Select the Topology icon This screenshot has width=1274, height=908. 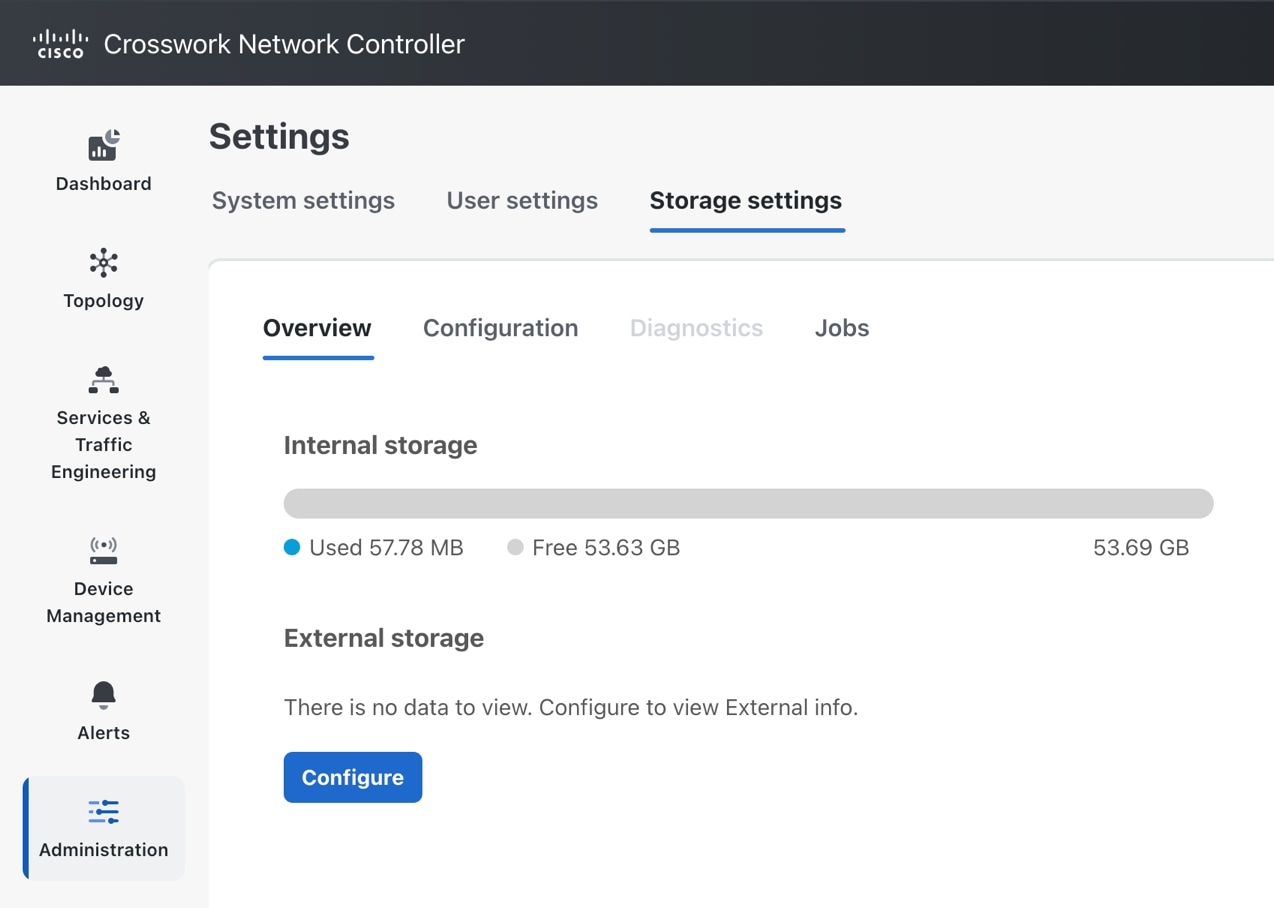(x=103, y=264)
